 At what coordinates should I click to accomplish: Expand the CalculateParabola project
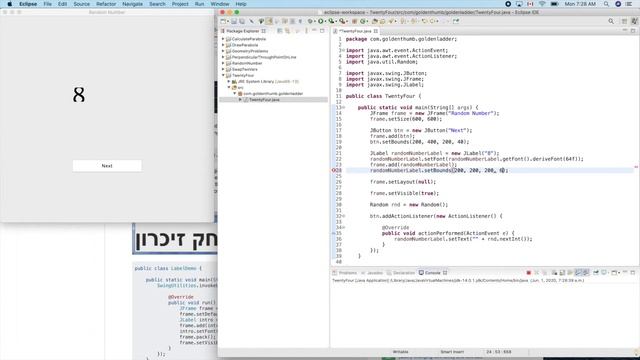point(223,39)
